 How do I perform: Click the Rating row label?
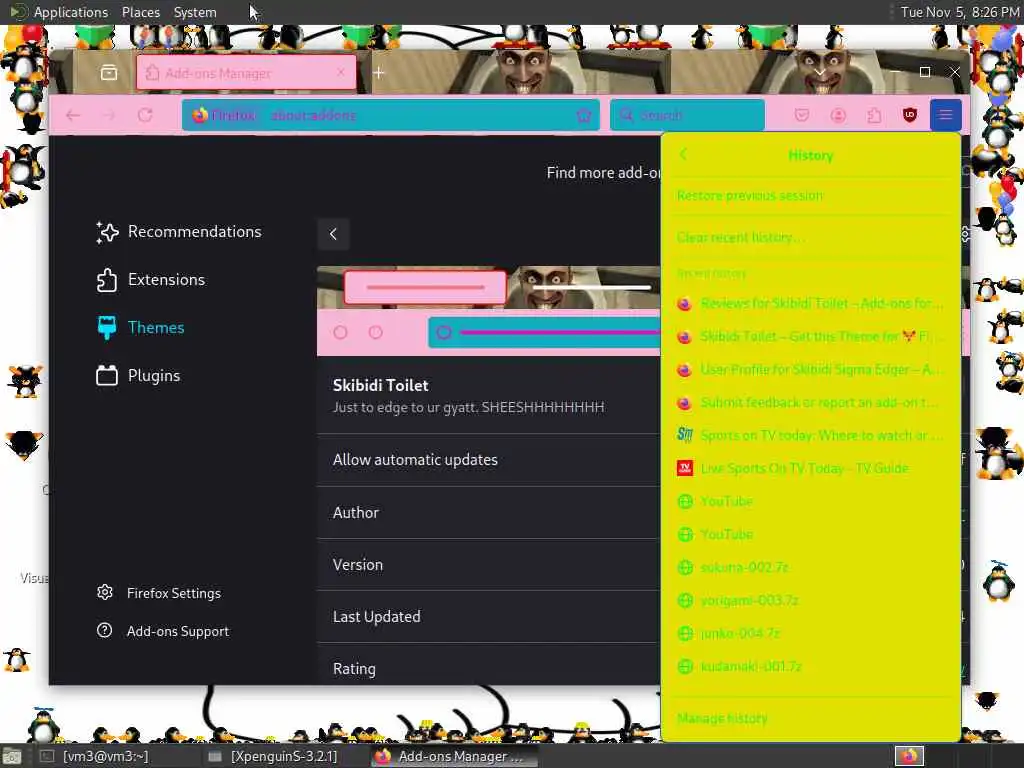pos(355,669)
